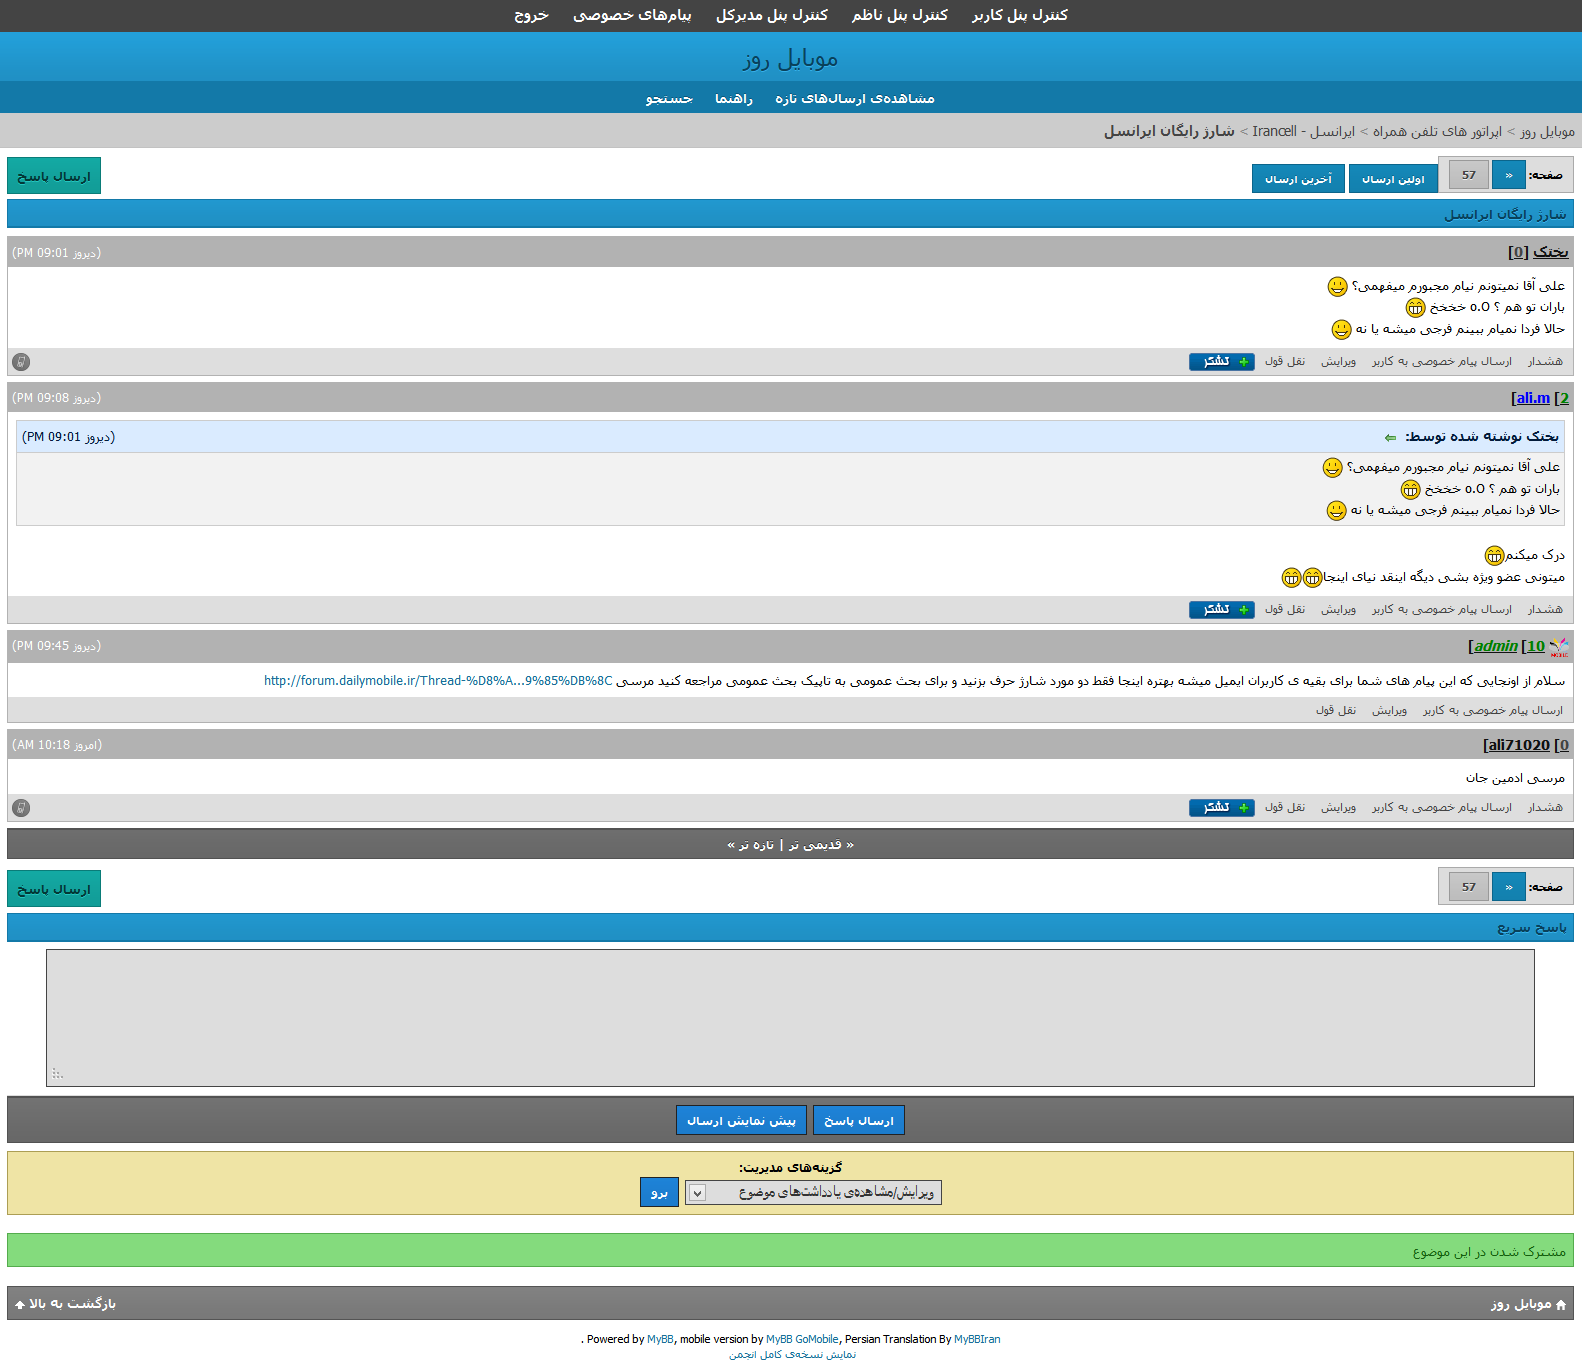Open پیام‌های خصوصی in top menu
Image resolution: width=1582 pixels, height=1363 pixels.
click(632, 15)
